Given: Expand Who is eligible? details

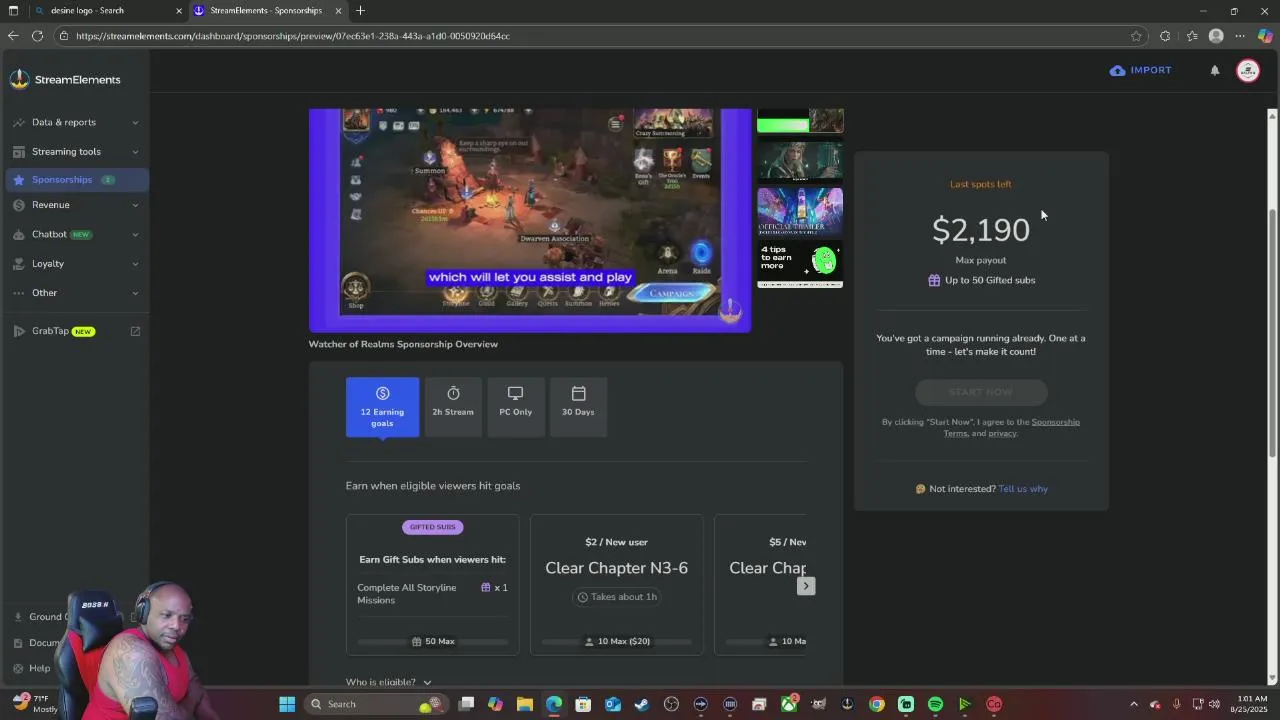Looking at the screenshot, I should click(389, 682).
